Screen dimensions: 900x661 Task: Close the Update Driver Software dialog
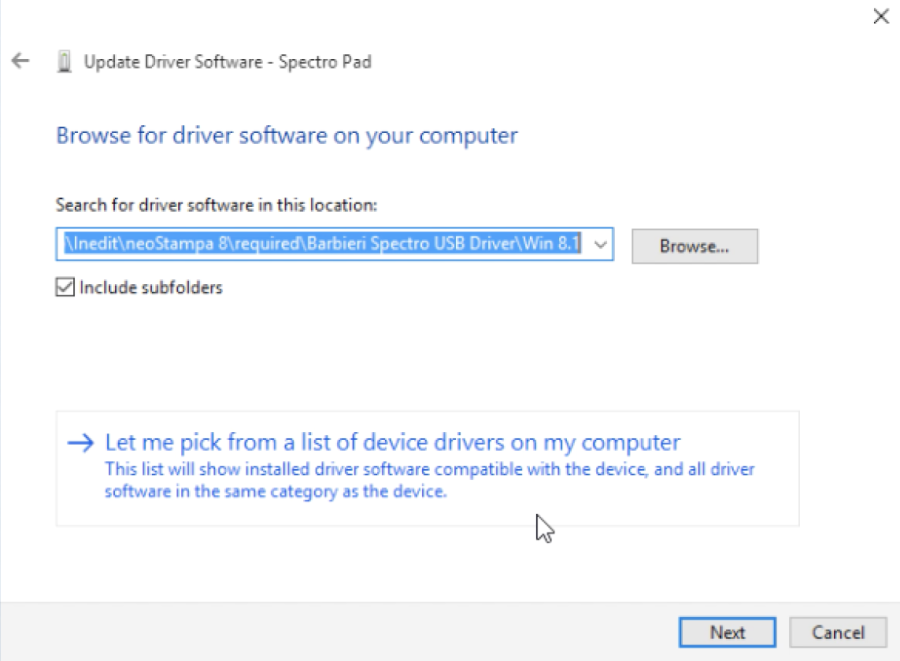point(881,16)
